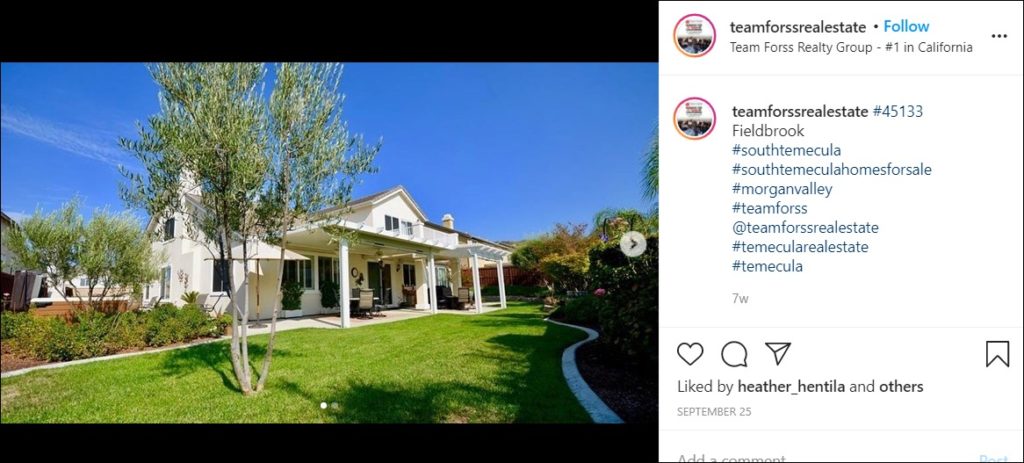Open the teamforssrealestate header username

point(797,27)
